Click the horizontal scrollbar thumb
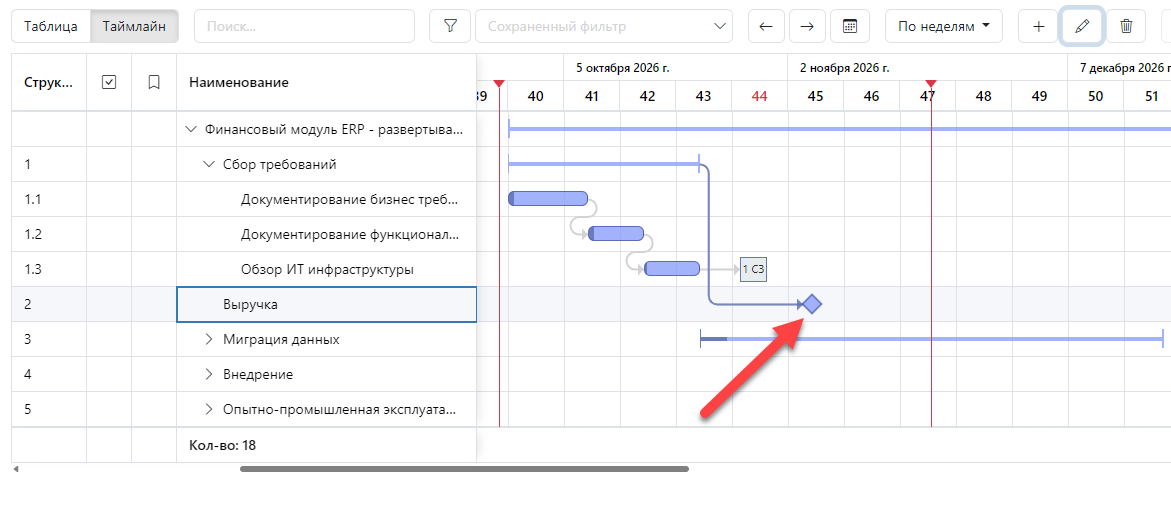 point(465,469)
